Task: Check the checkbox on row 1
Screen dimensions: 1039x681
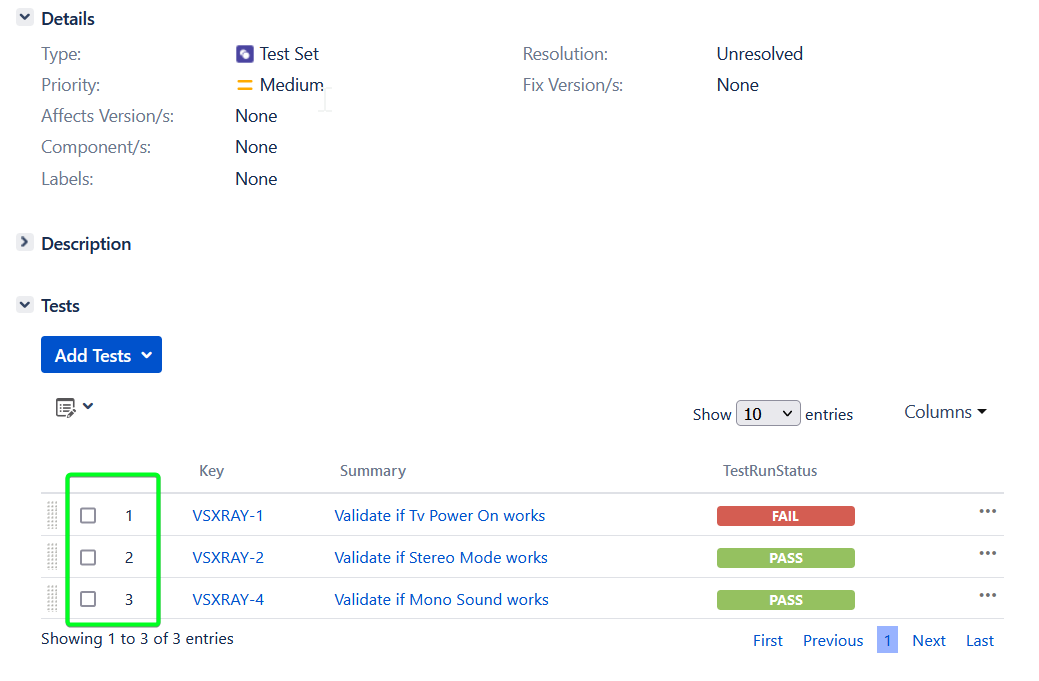Action: click(88, 515)
